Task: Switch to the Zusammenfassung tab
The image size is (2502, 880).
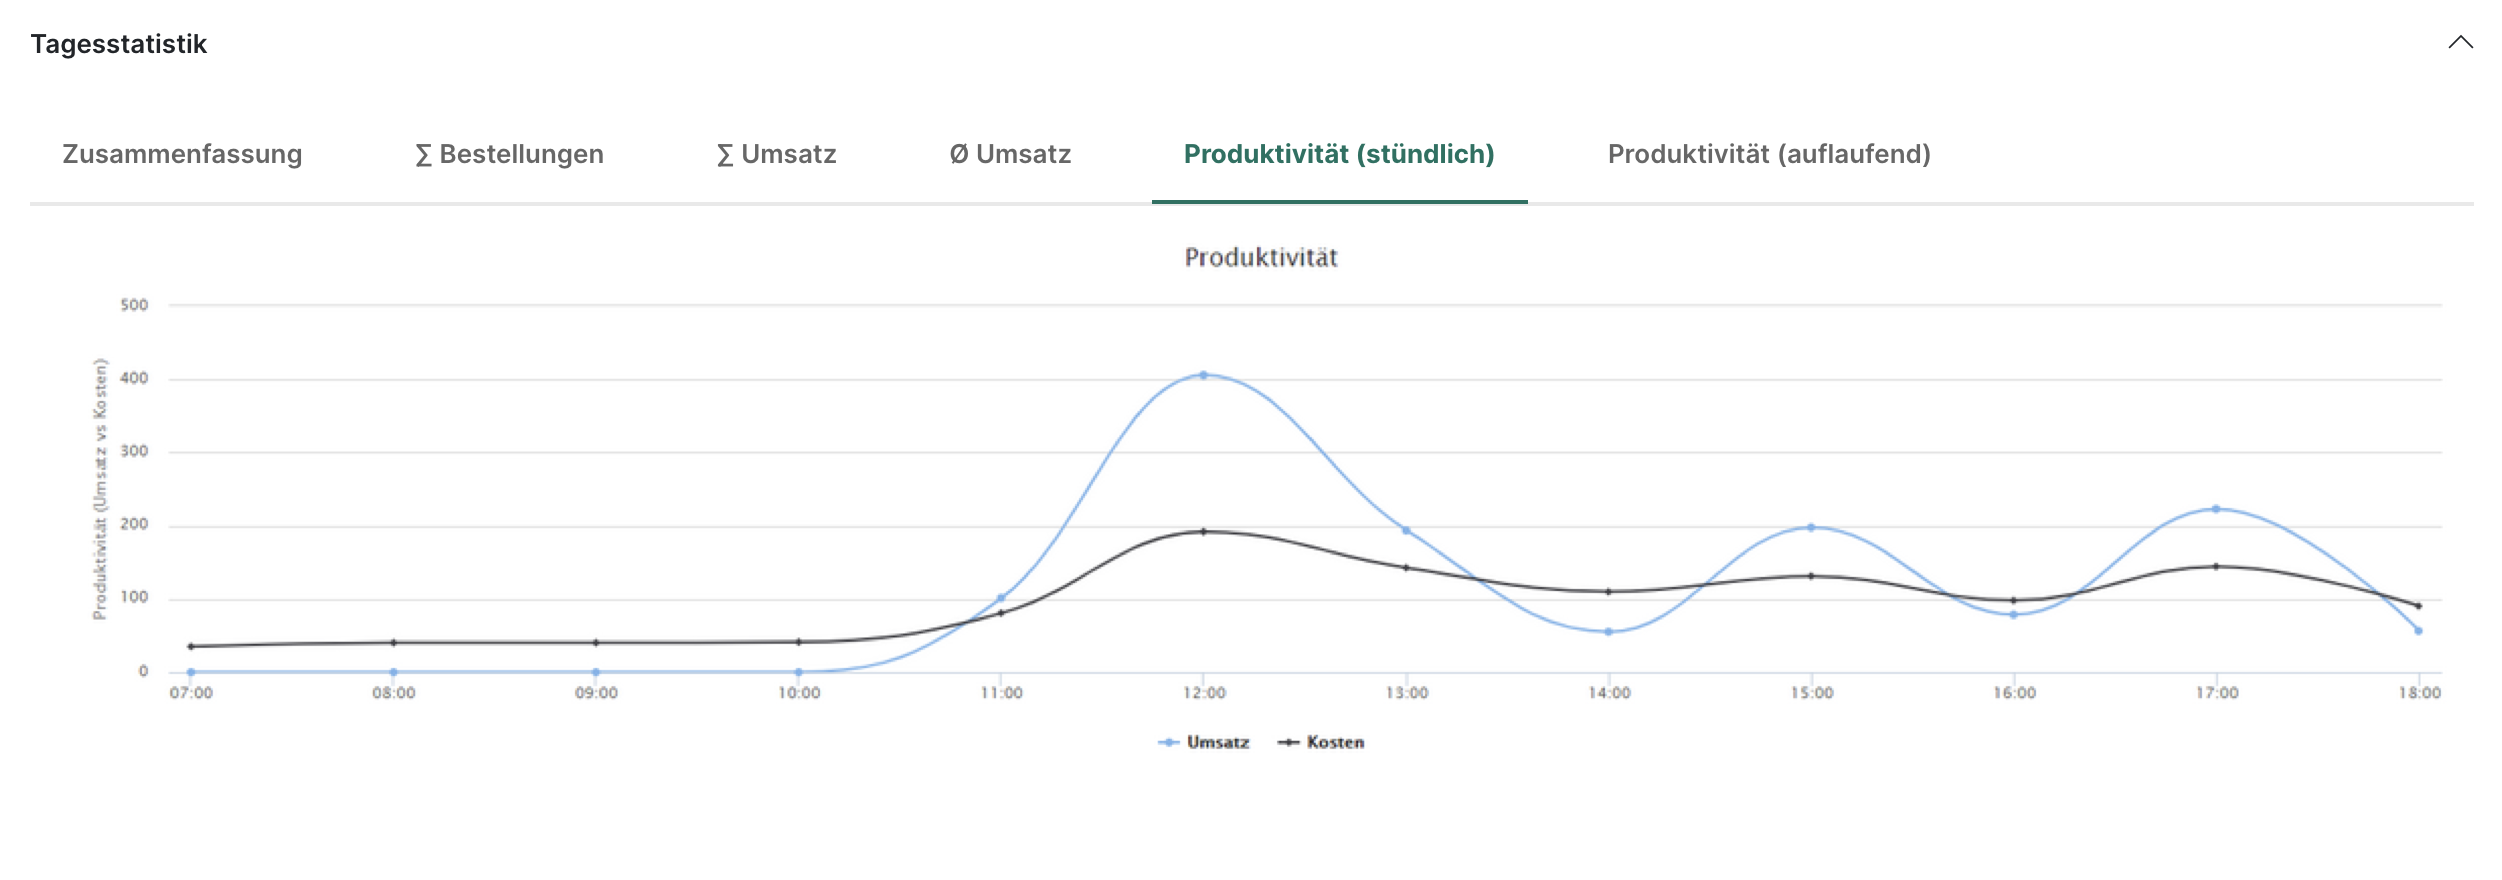Action: [x=182, y=154]
